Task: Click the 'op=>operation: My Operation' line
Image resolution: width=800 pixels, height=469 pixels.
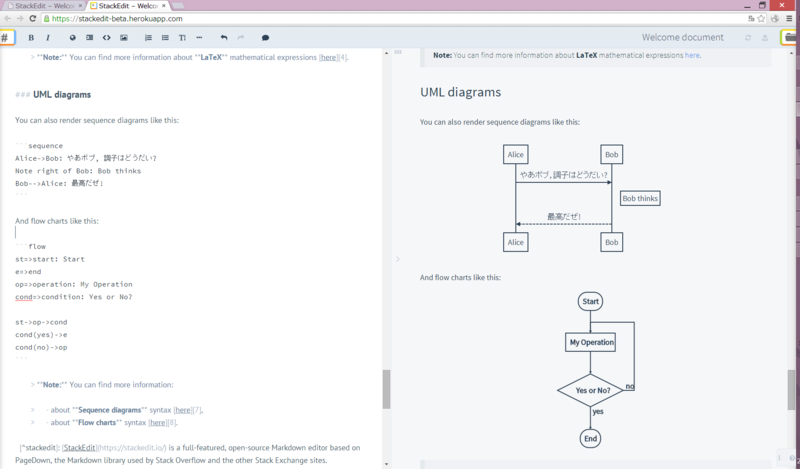Action: pos(73,284)
